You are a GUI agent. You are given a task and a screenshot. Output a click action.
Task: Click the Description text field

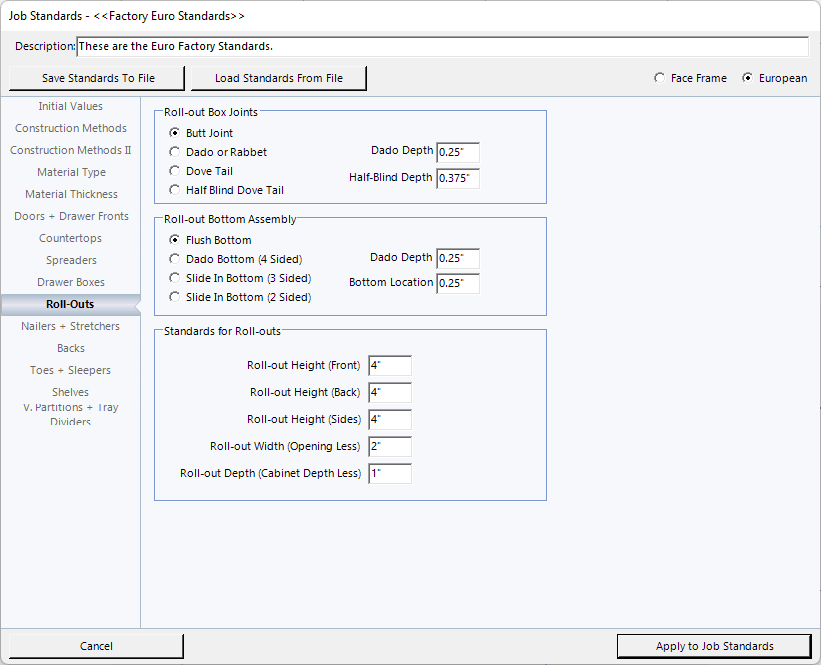442,47
